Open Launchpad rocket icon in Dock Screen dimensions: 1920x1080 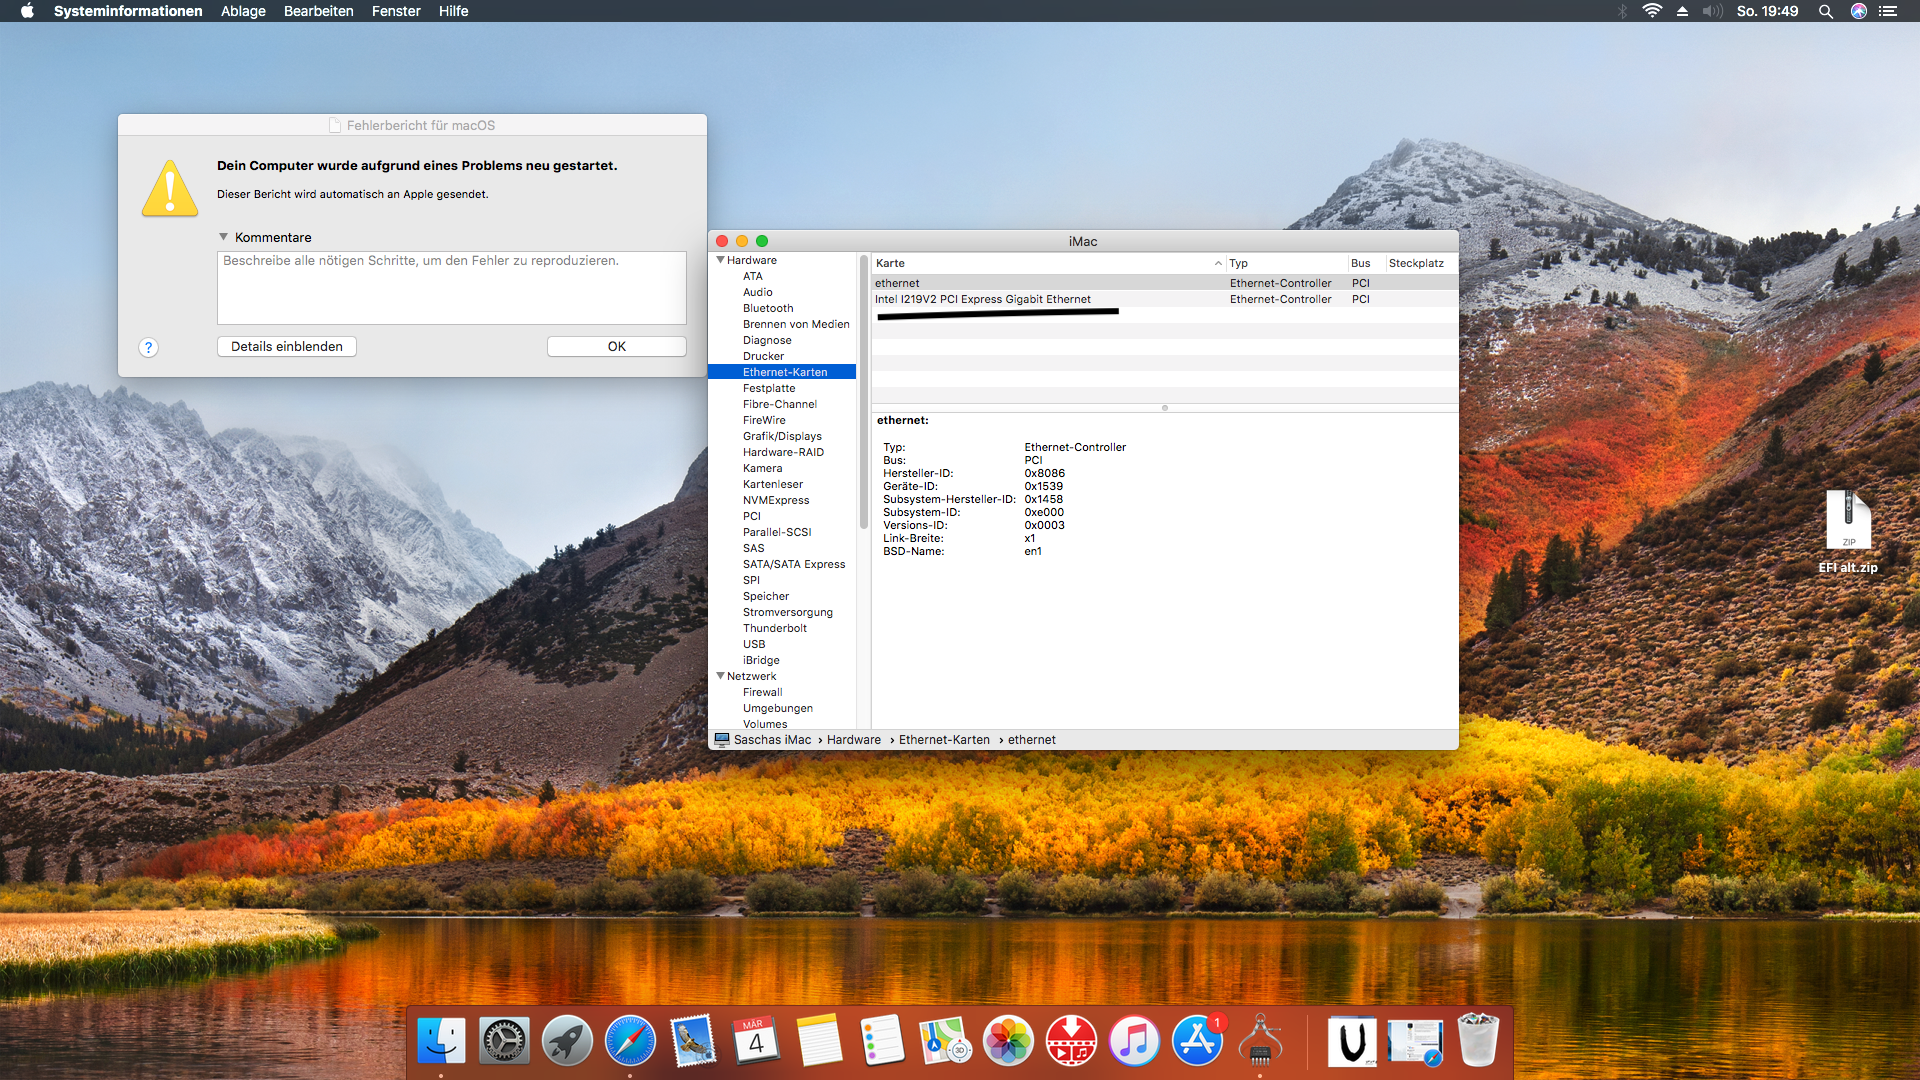pyautogui.click(x=567, y=1041)
